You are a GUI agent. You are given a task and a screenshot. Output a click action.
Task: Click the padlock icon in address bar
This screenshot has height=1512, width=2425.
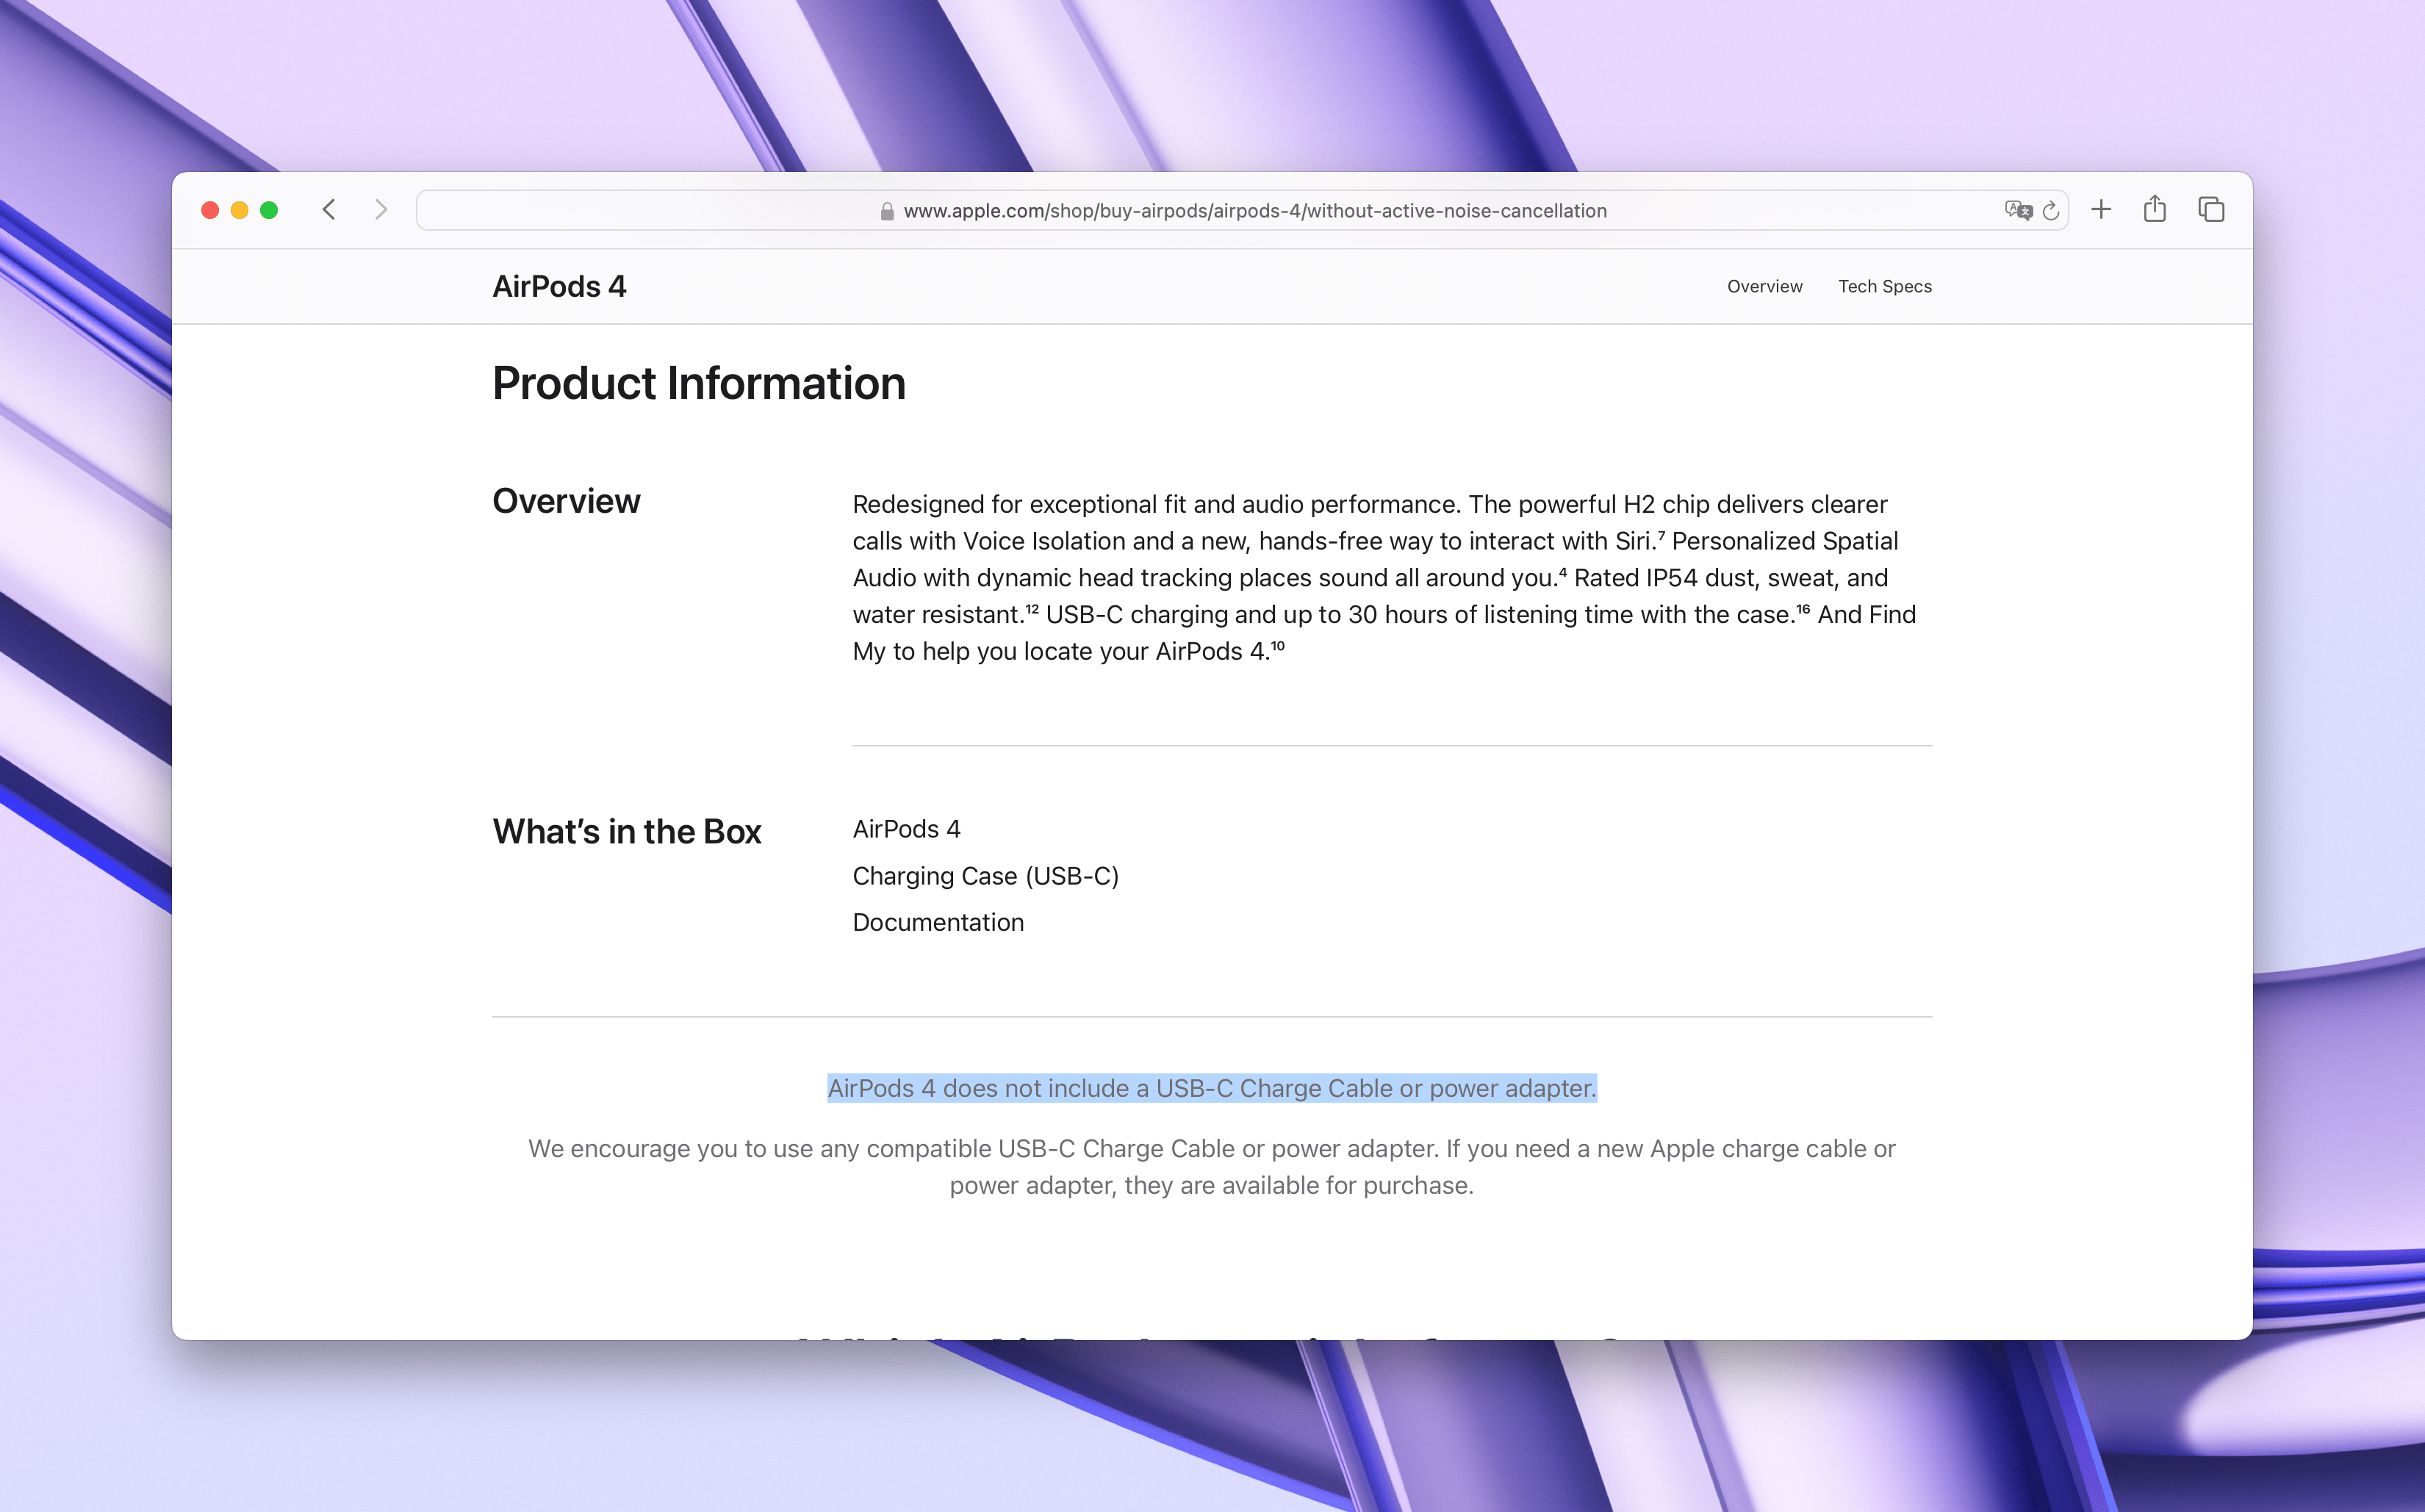click(x=886, y=211)
